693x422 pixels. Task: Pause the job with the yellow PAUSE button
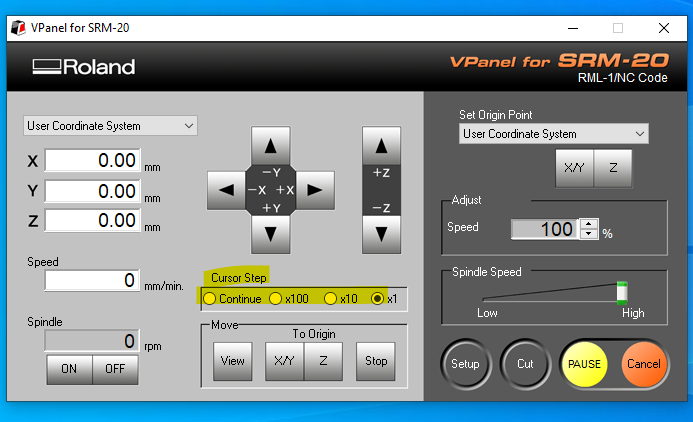[584, 364]
